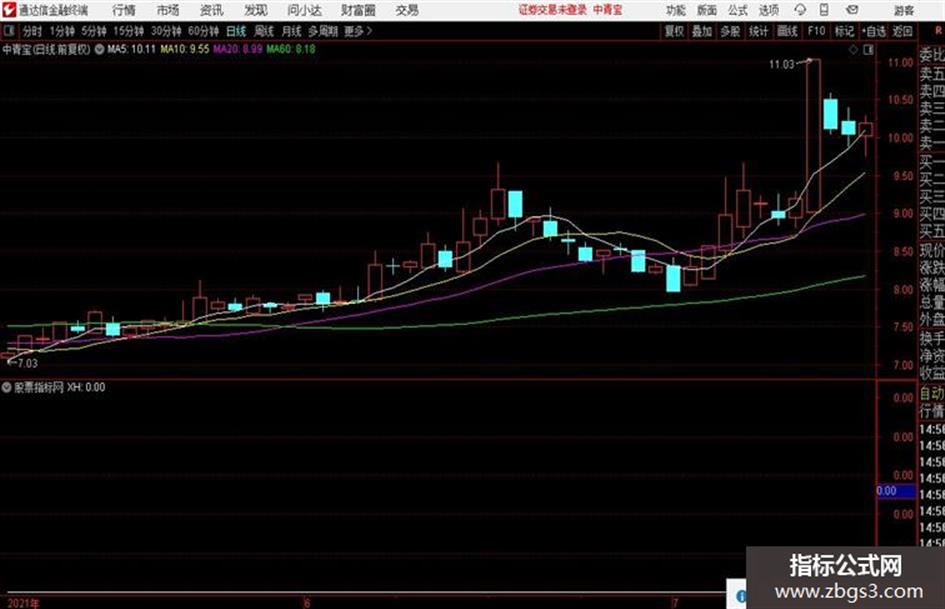
Task: Click the mobile phone icon
Action: point(824,10)
